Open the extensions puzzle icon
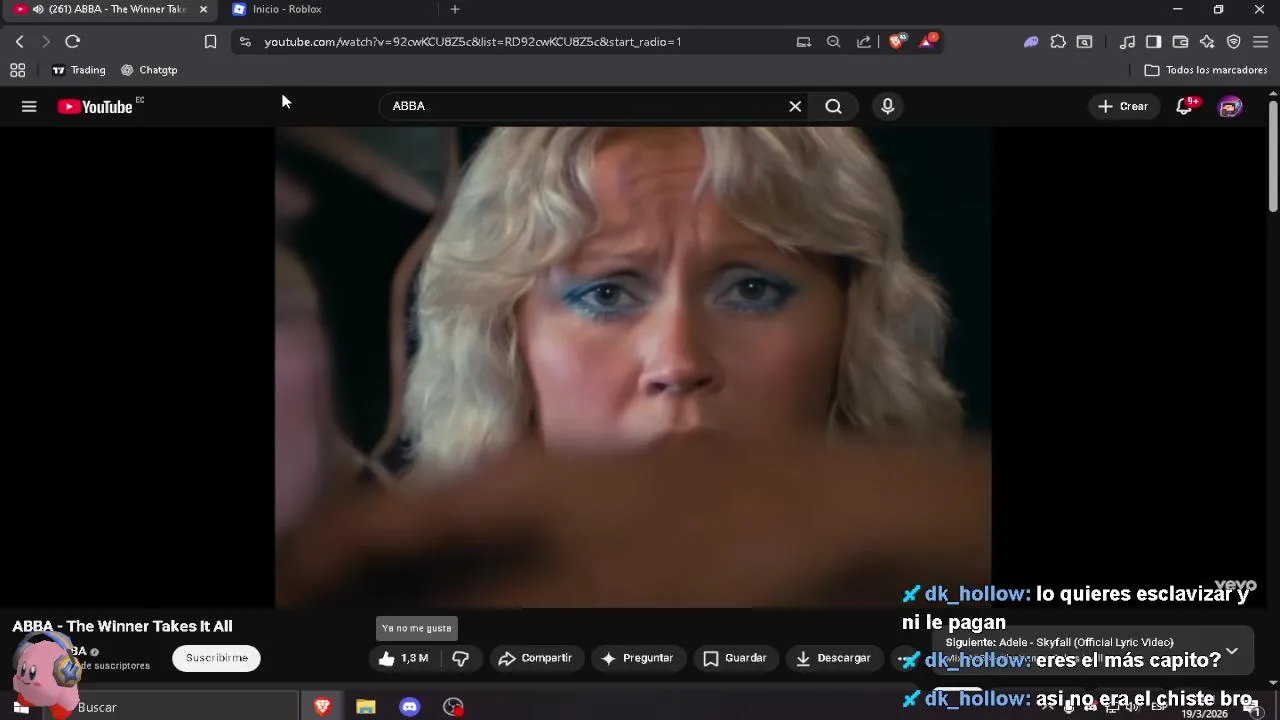This screenshot has height=720, width=1280. [1058, 42]
